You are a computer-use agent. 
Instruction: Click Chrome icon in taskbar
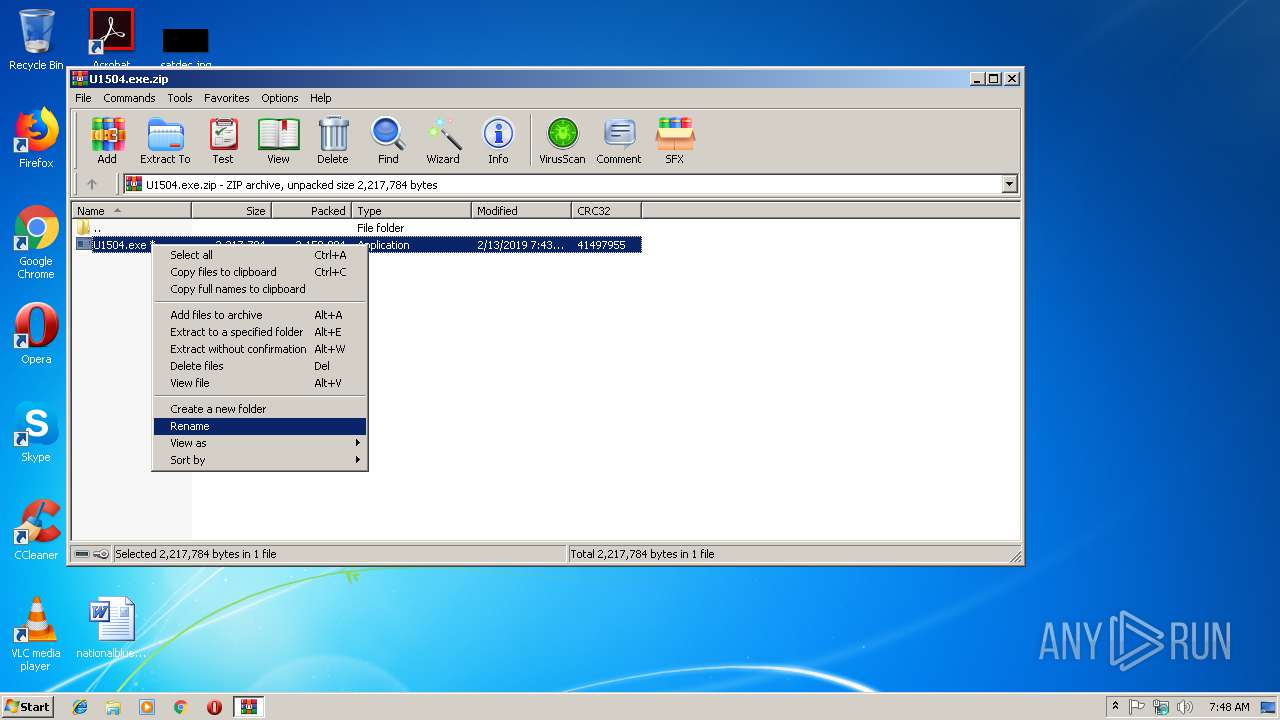[x=181, y=707]
